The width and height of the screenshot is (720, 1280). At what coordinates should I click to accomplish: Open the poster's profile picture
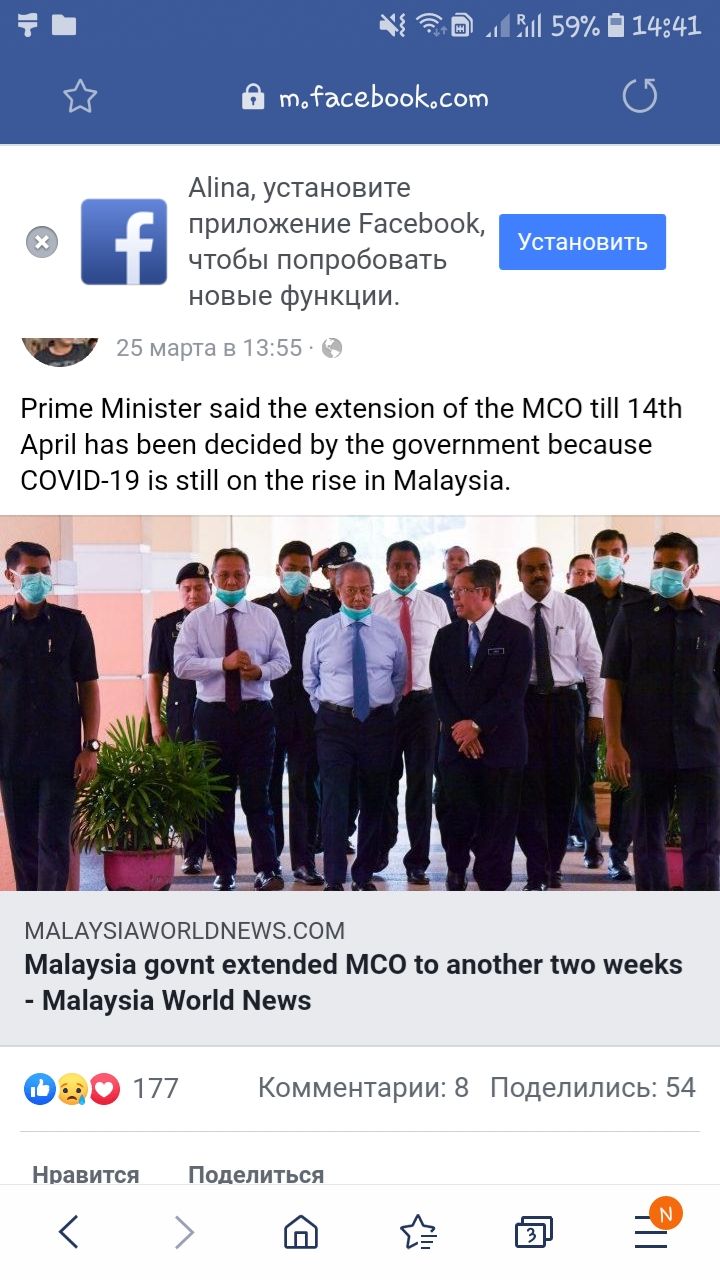pos(60,350)
